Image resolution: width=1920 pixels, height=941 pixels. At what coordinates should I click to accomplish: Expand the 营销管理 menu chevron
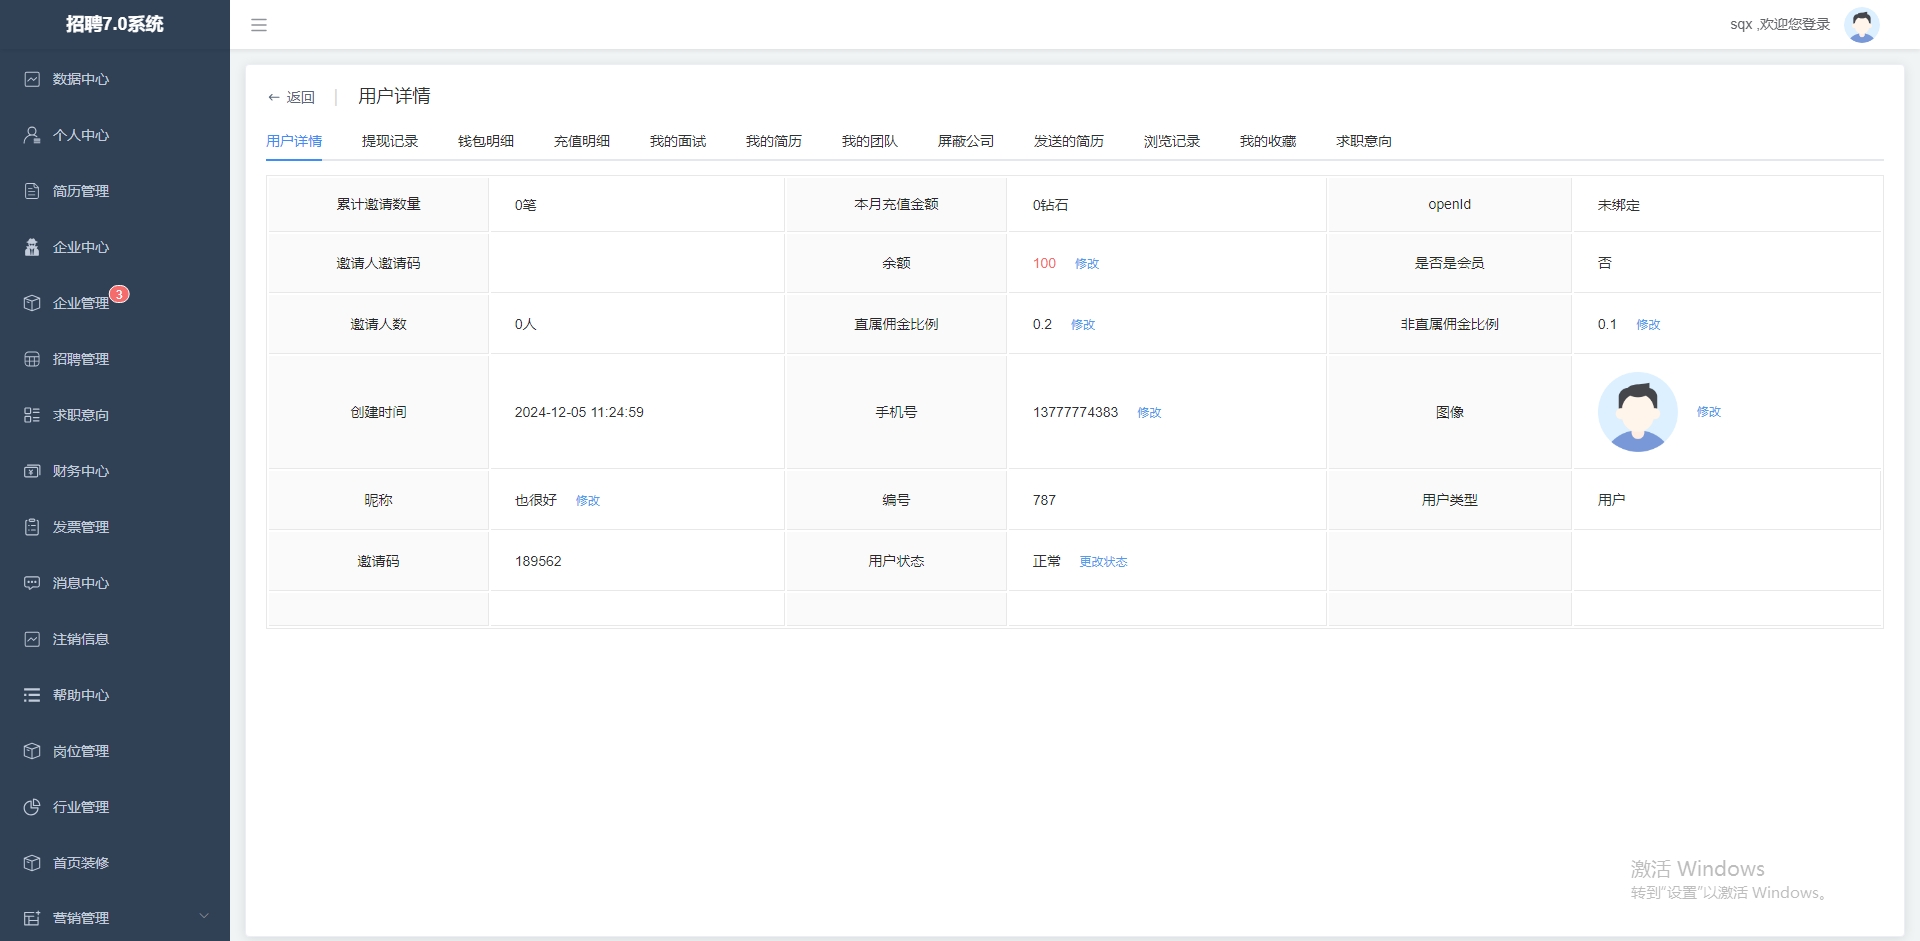204,916
